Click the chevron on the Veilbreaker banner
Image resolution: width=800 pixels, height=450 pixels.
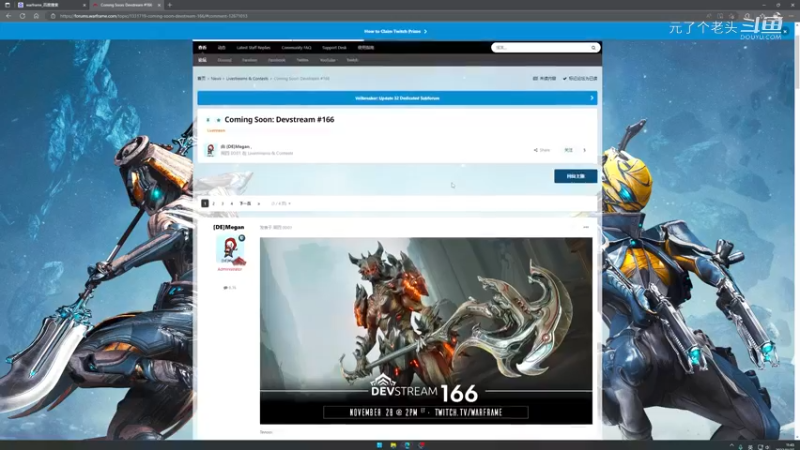[592, 98]
